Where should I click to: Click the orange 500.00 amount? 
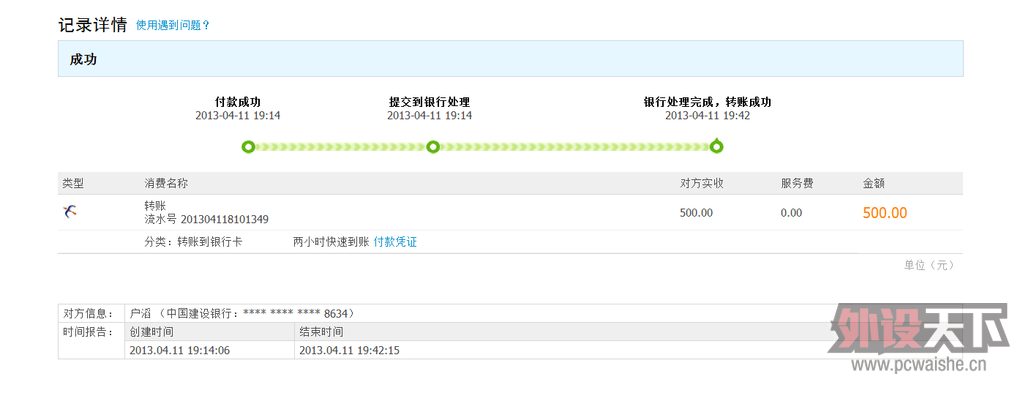point(885,213)
